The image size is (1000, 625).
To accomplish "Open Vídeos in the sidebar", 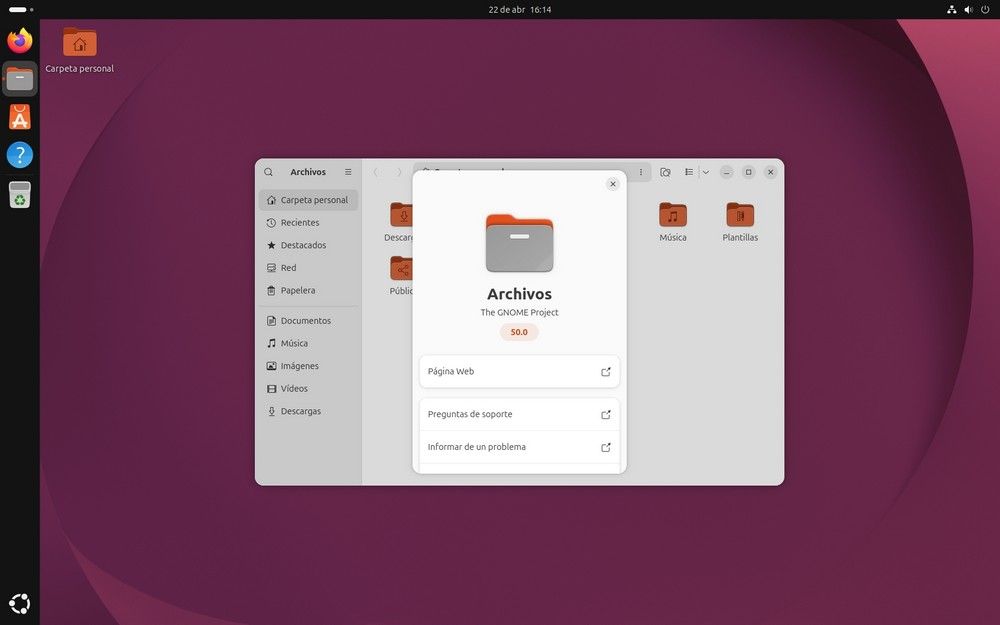I will tap(309, 388).
